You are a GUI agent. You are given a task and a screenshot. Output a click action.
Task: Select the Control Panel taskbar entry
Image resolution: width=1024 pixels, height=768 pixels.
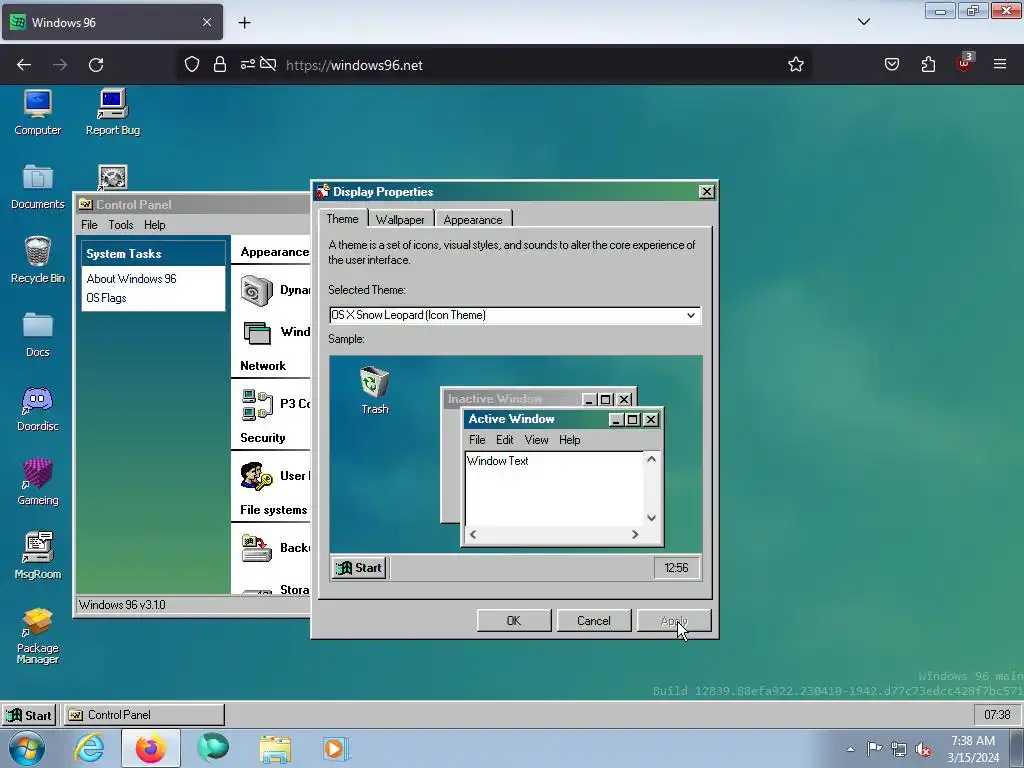144,715
